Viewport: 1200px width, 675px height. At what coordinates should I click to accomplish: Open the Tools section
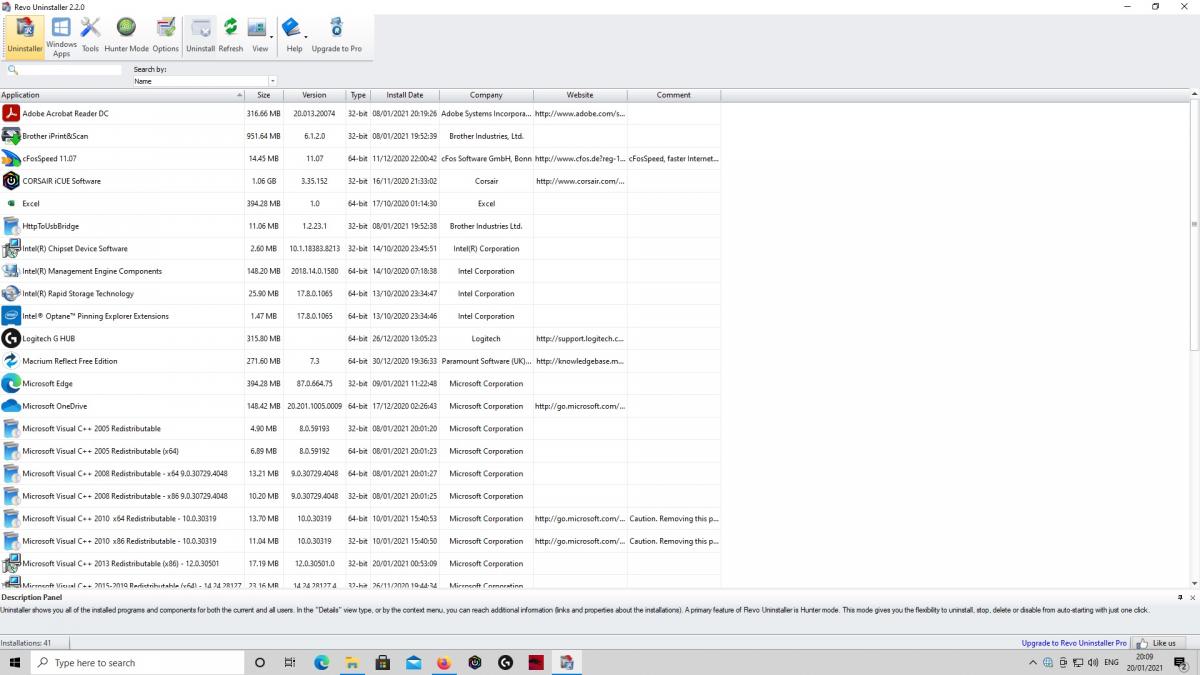[x=90, y=36]
